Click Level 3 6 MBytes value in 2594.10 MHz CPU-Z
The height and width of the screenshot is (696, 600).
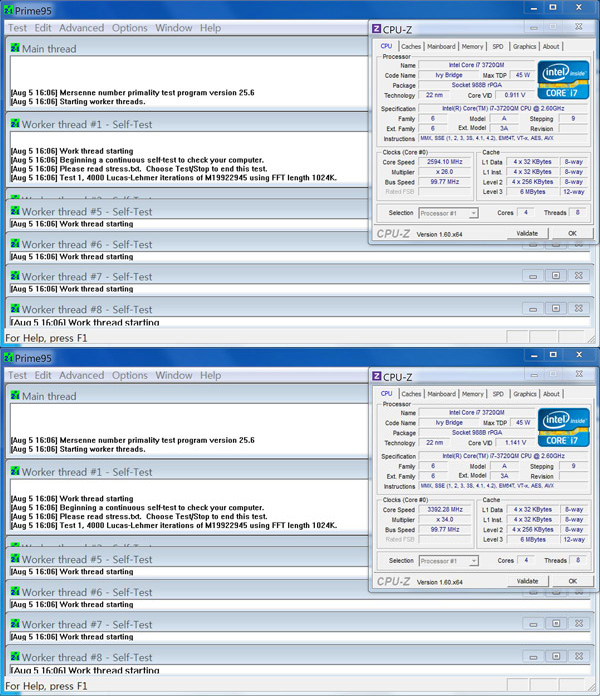[x=533, y=192]
